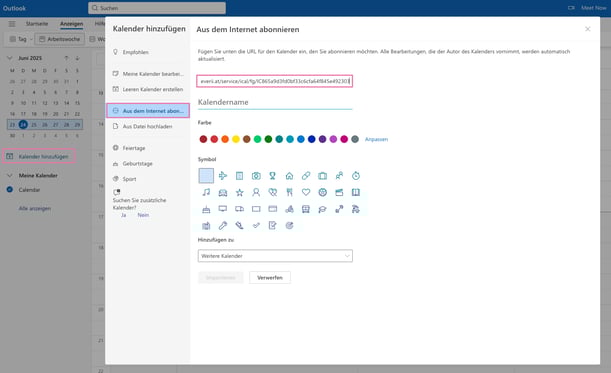This screenshot has width=611, height=373.
Task: Choose the bus calendar symbol
Action: 306,209
